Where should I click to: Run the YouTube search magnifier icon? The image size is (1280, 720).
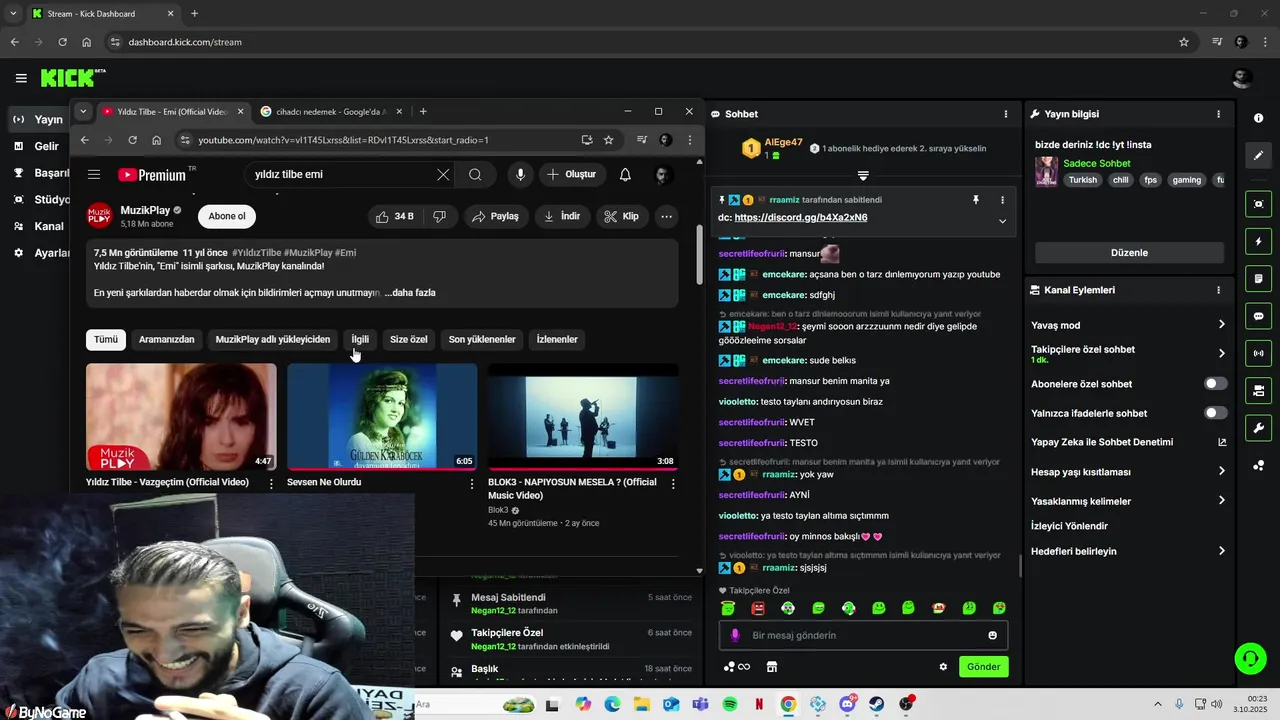coord(475,174)
